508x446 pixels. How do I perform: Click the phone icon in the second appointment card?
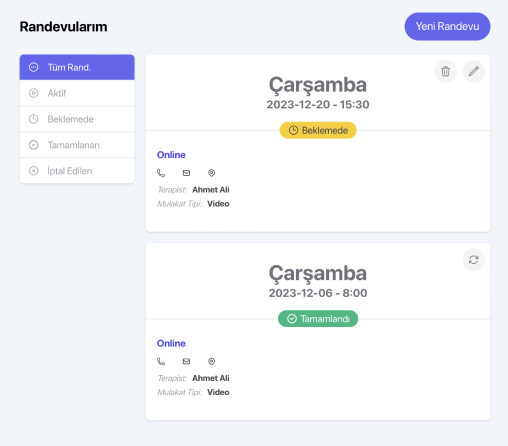[x=161, y=361]
